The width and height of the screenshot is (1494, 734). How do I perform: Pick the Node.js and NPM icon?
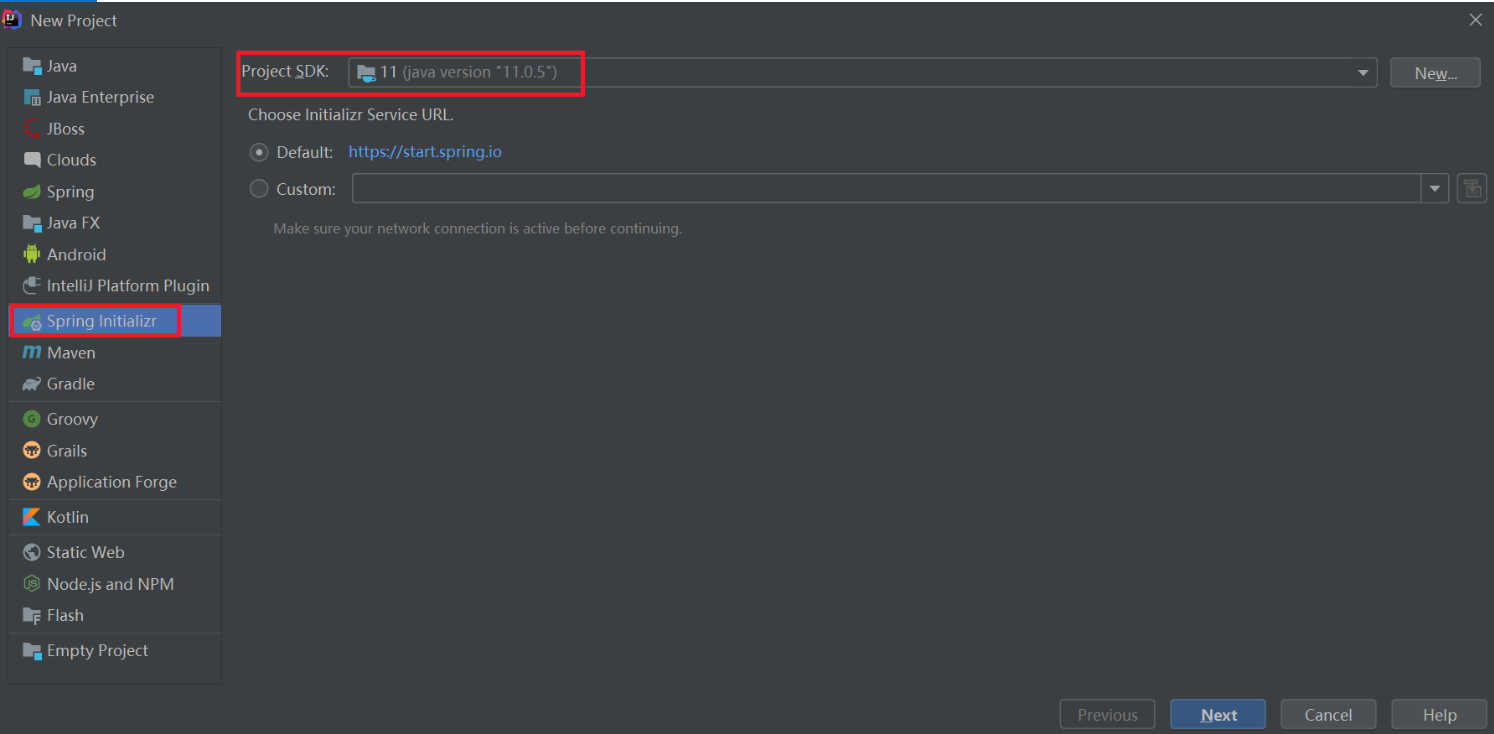coord(32,584)
